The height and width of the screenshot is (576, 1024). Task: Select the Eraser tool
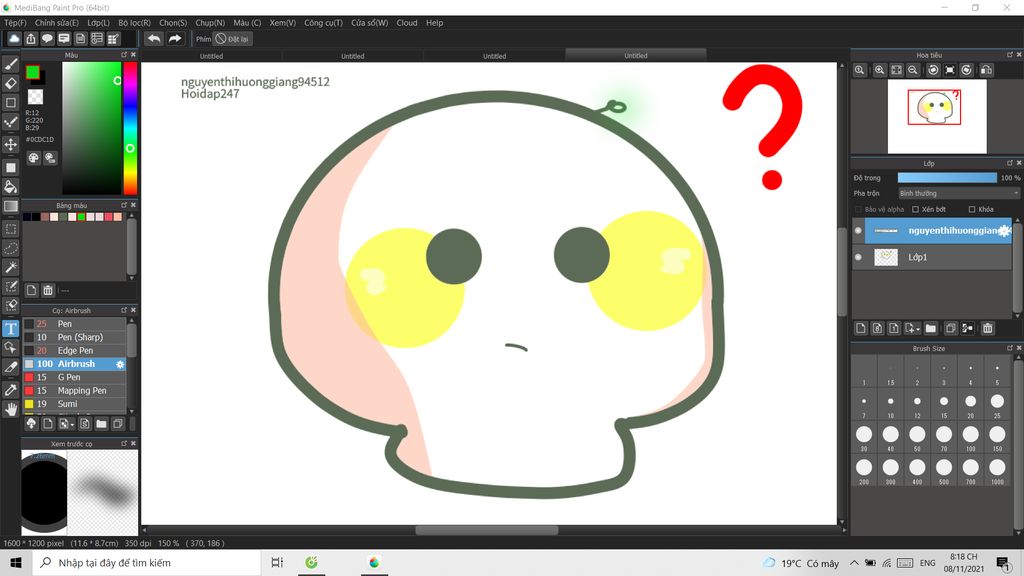coord(10,83)
